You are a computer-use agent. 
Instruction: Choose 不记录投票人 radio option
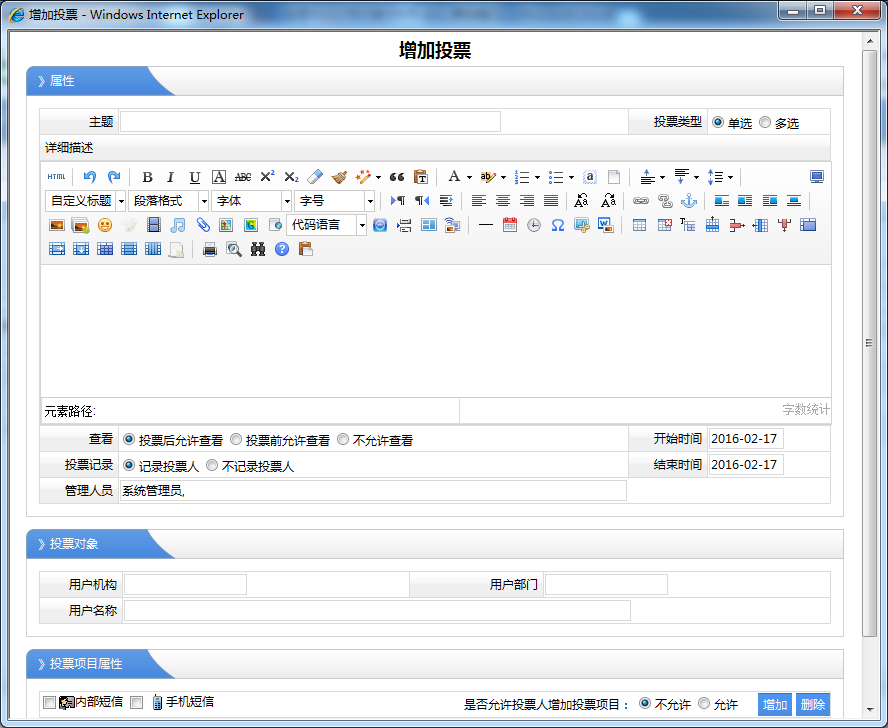(212, 466)
